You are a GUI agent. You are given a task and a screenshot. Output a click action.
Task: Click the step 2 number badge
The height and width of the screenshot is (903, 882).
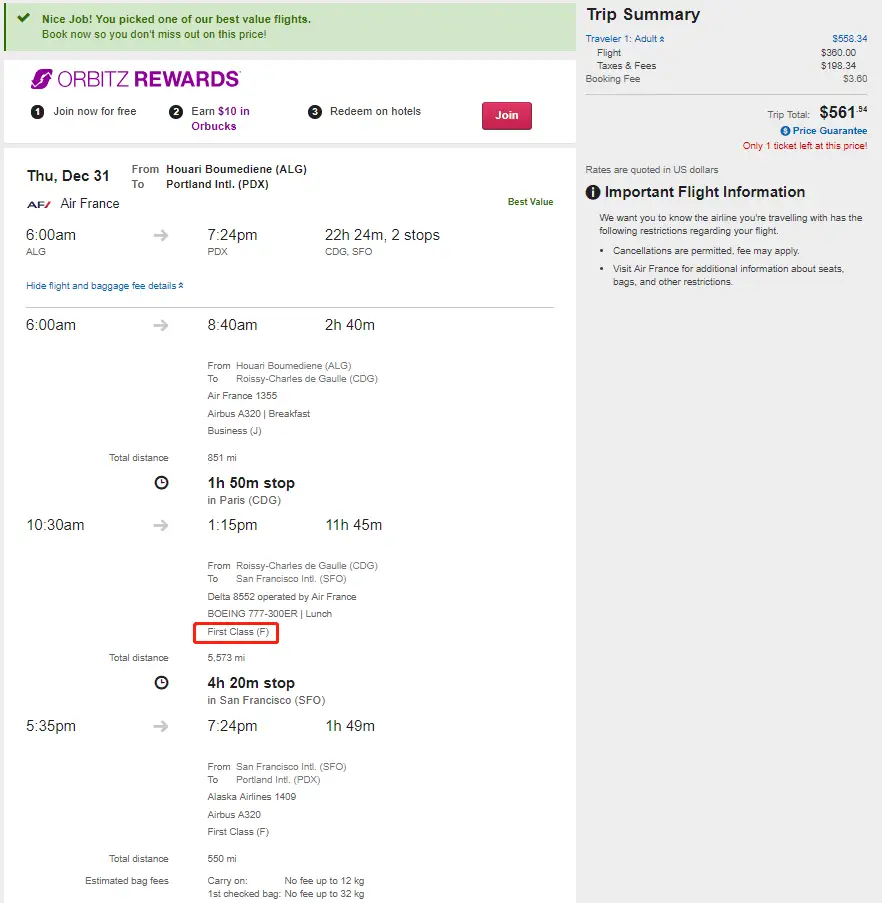pyautogui.click(x=176, y=112)
